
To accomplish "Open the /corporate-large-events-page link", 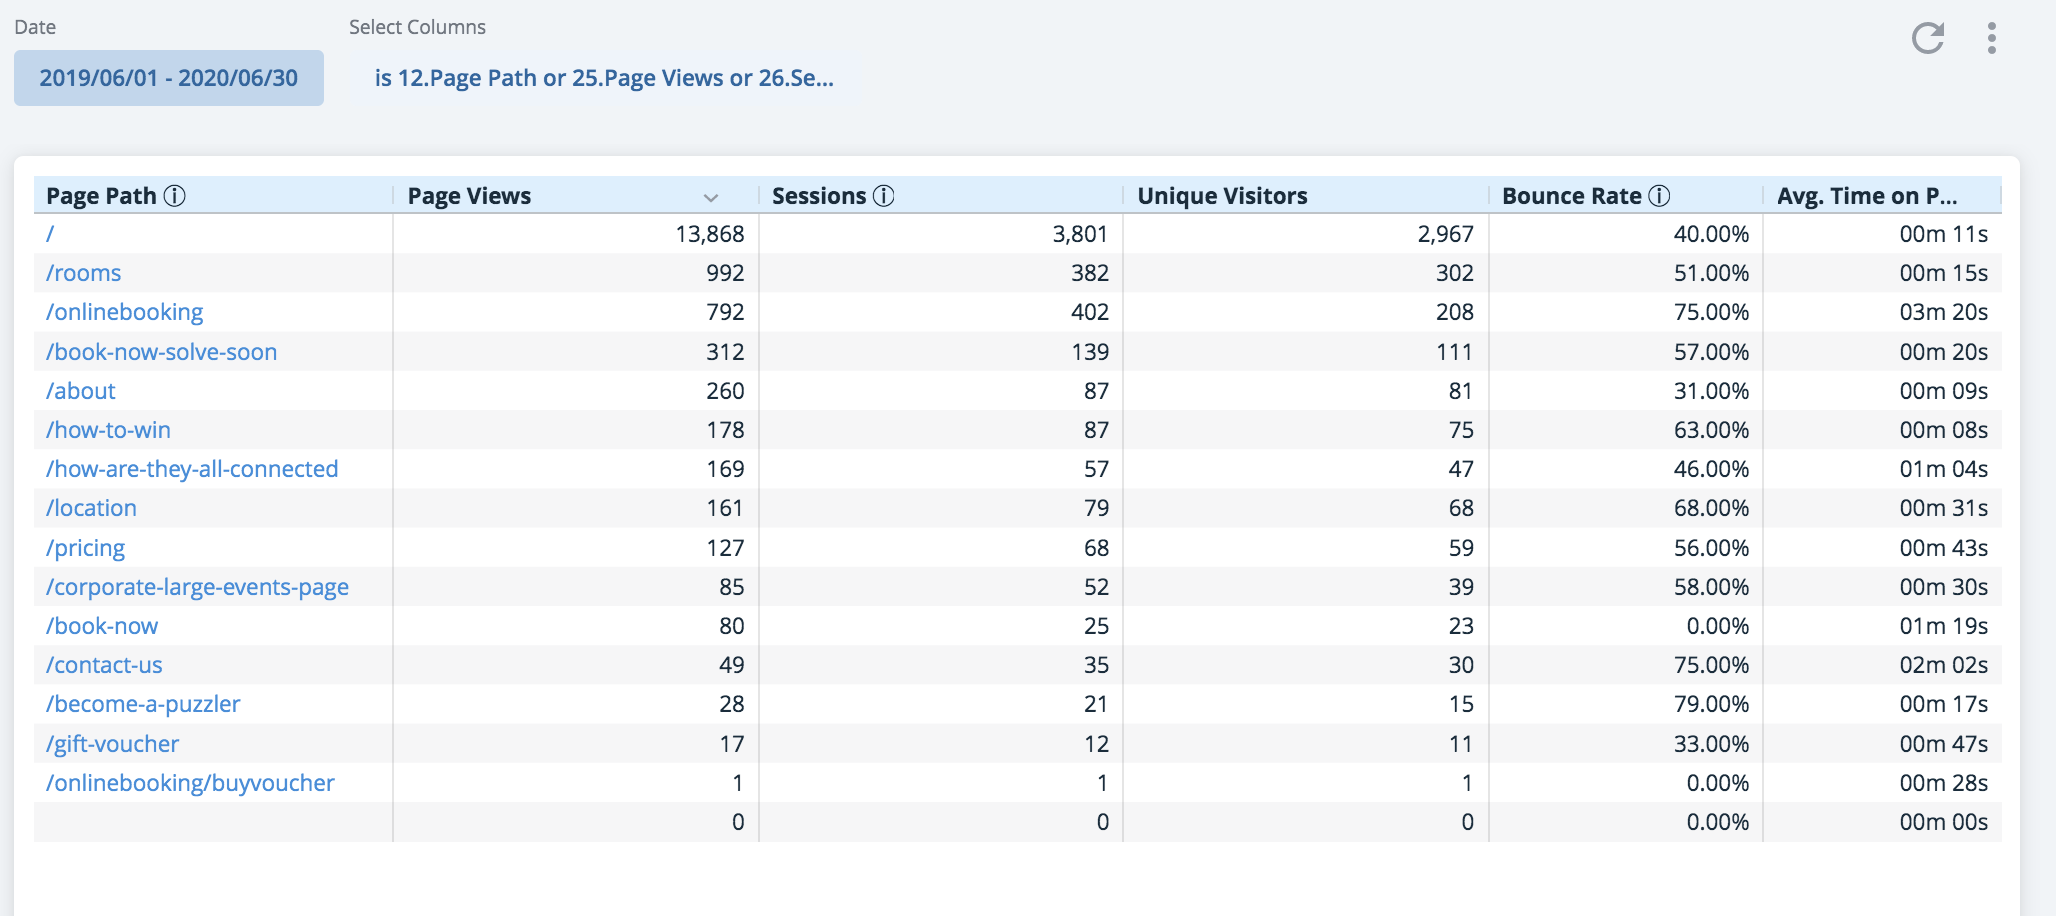I will tap(197, 587).
